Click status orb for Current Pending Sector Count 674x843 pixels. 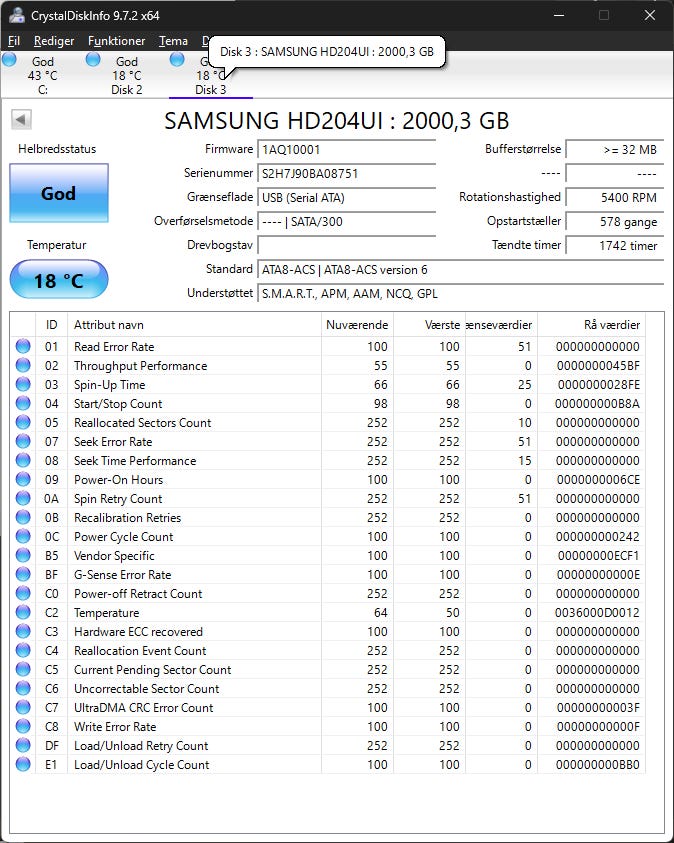pos(23,669)
